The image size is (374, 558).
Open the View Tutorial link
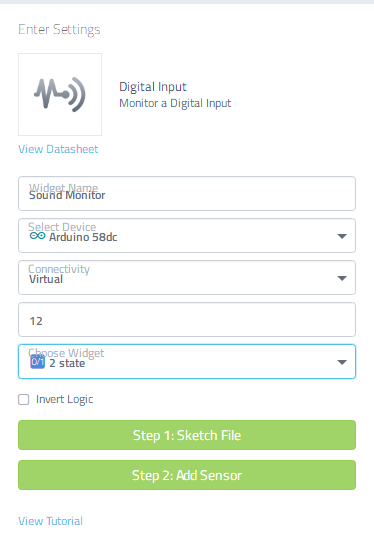pyautogui.click(x=51, y=521)
